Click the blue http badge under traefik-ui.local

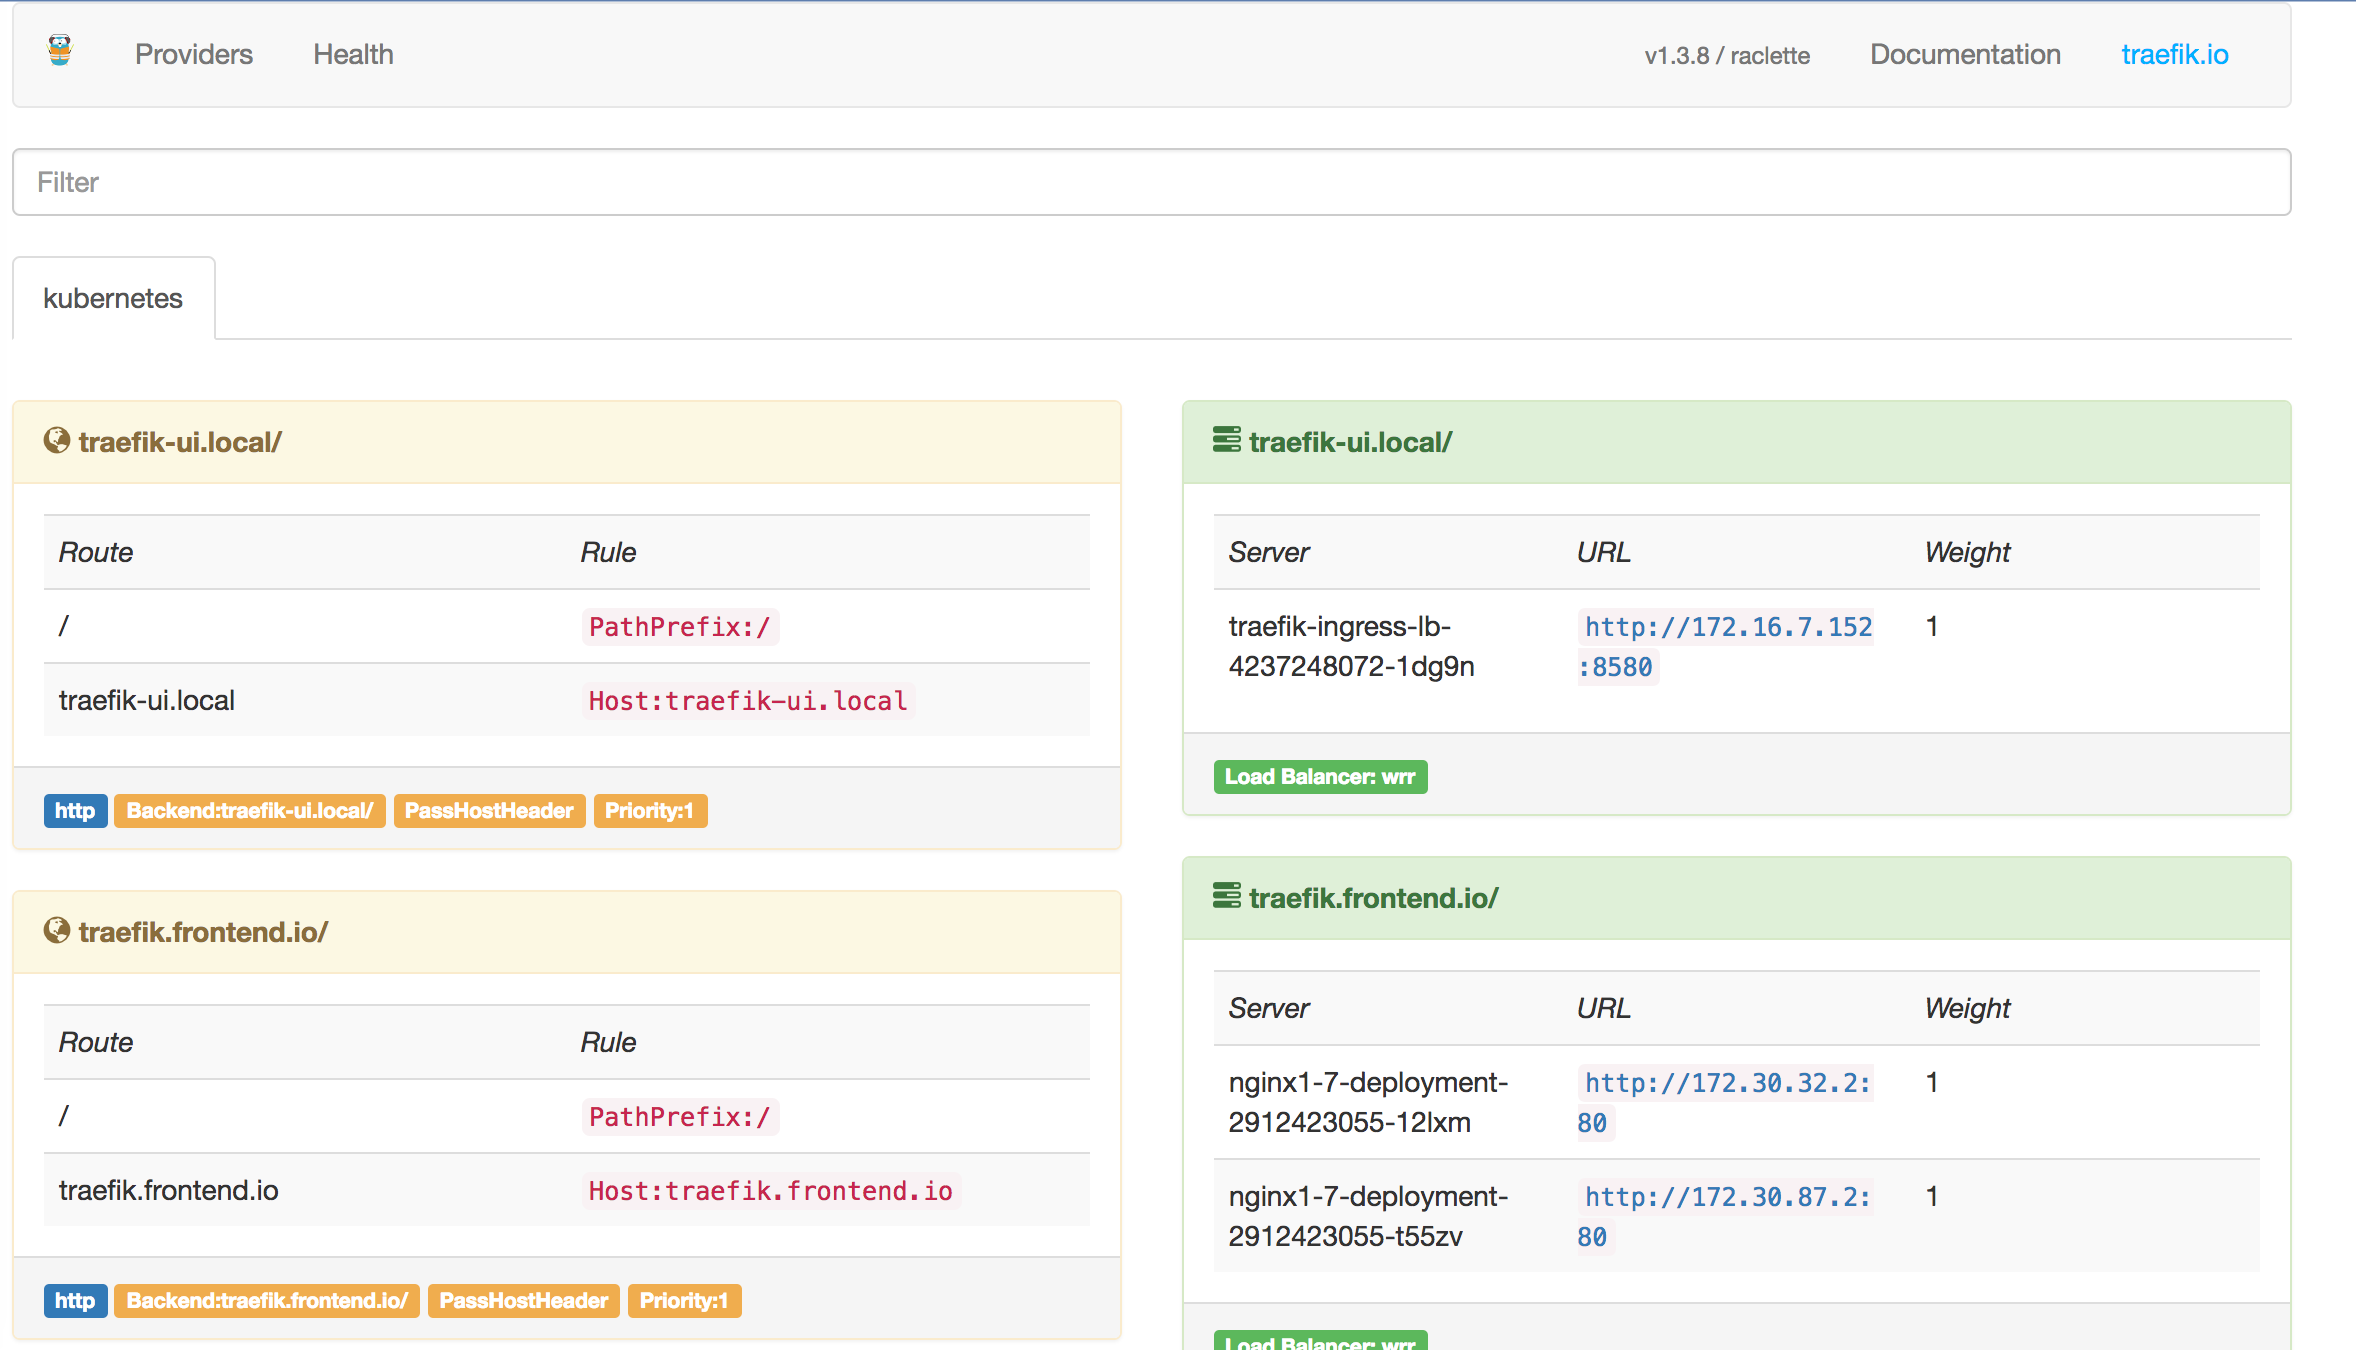[75, 811]
